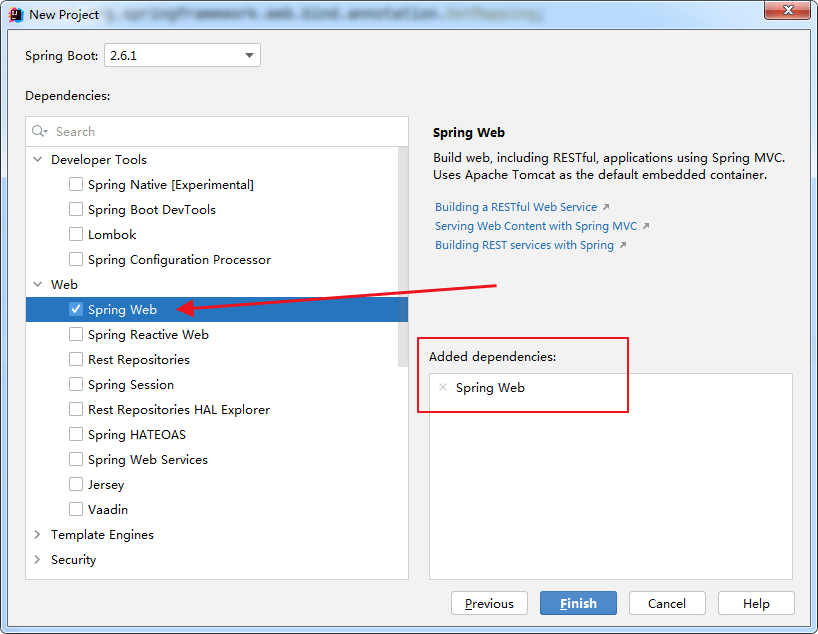This screenshot has height=634, width=818.
Task: Tick the Spring HATEOAS checkbox
Action: click(x=76, y=435)
